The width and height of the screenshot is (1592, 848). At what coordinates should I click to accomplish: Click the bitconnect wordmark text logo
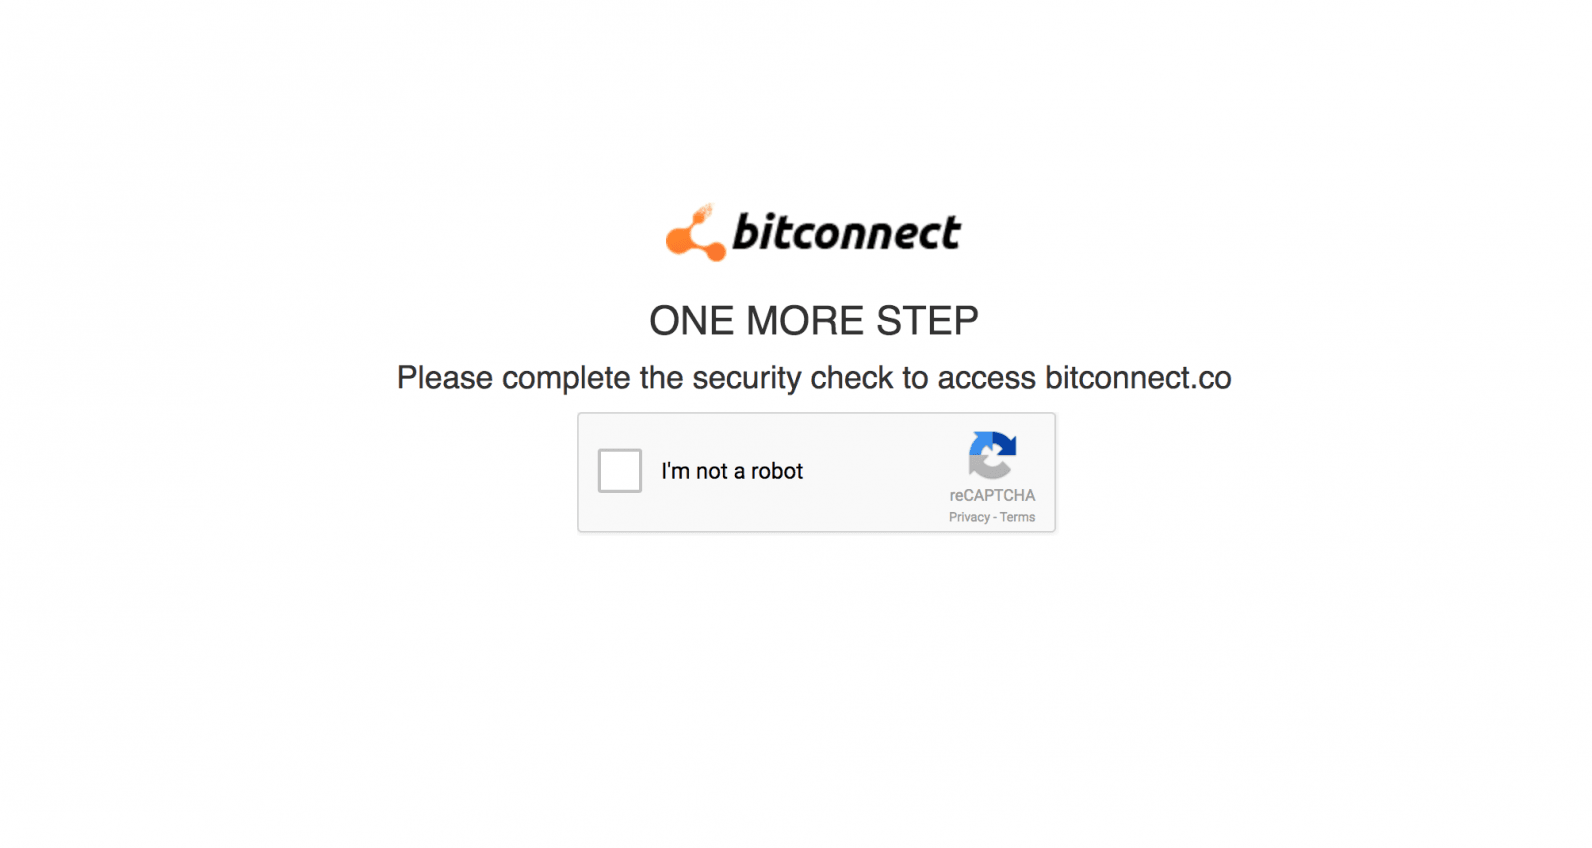pos(846,232)
